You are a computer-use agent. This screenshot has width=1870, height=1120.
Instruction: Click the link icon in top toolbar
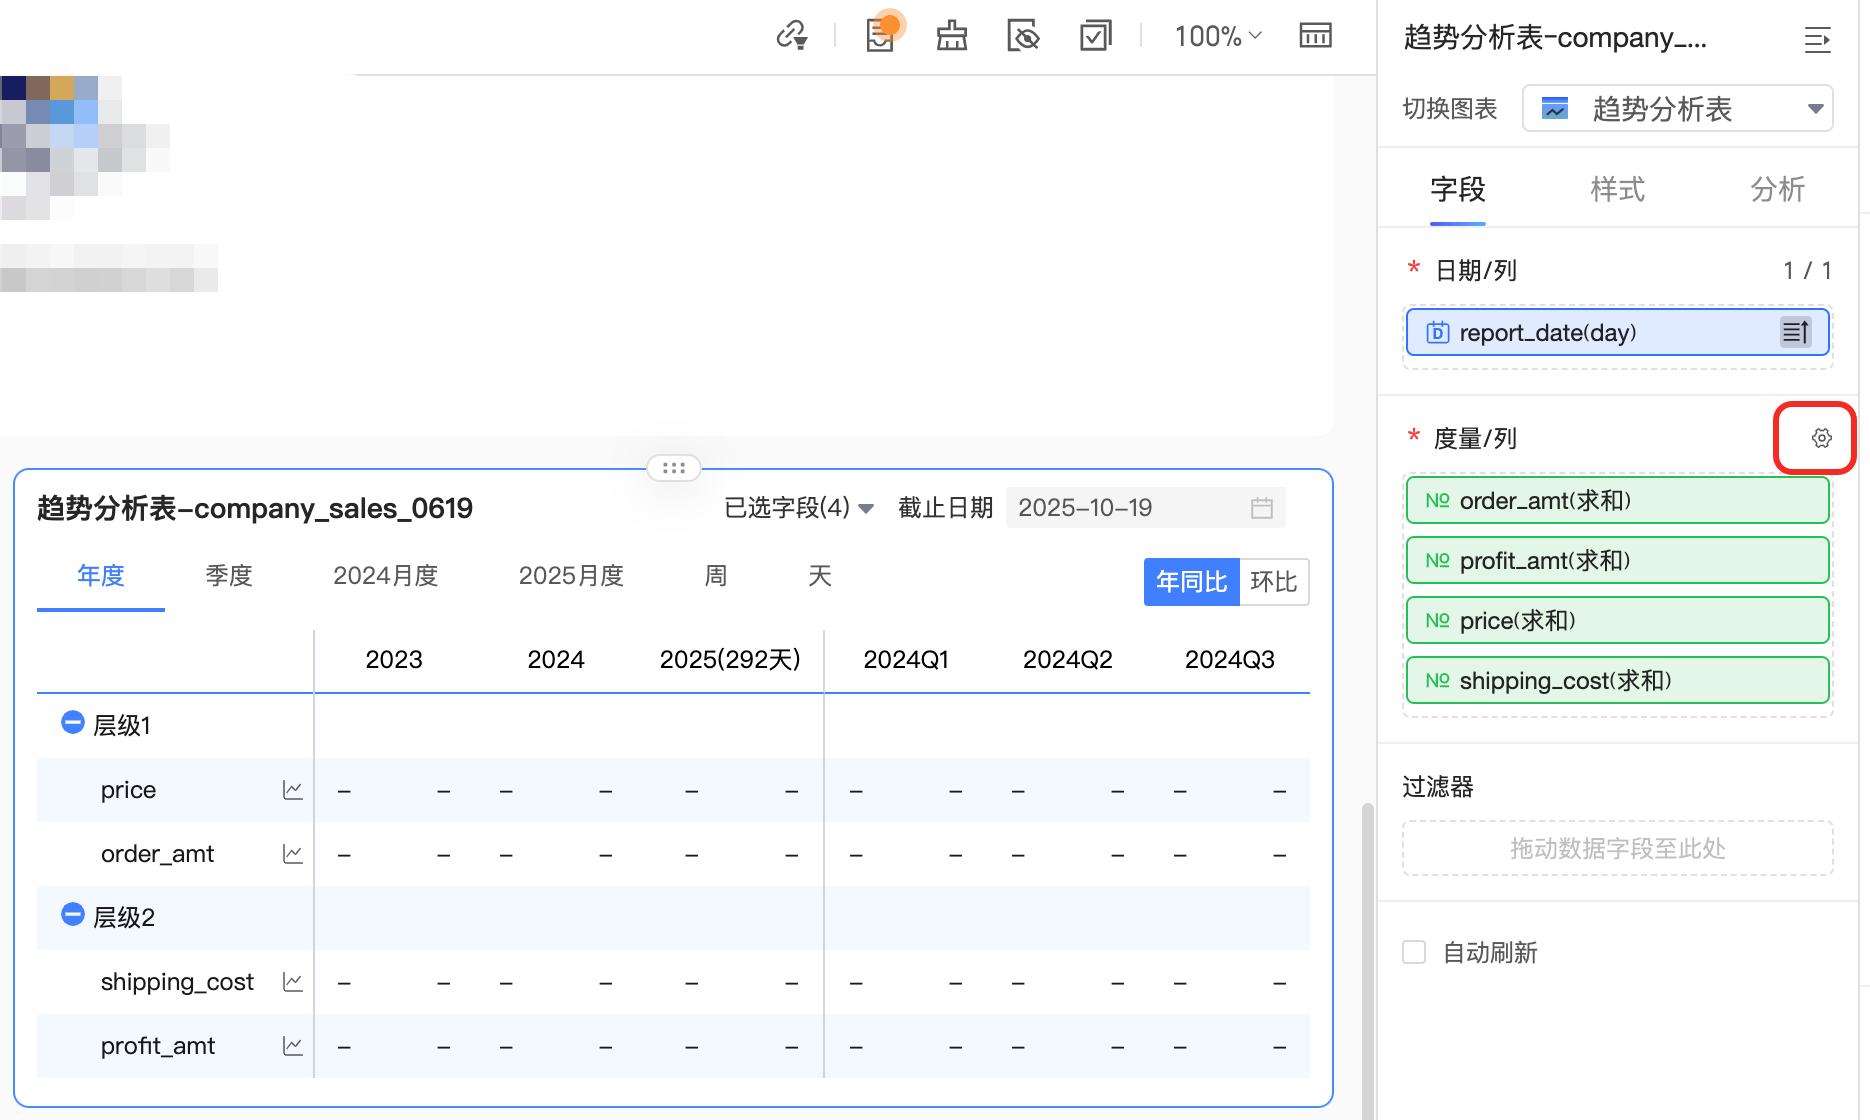point(791,36)
